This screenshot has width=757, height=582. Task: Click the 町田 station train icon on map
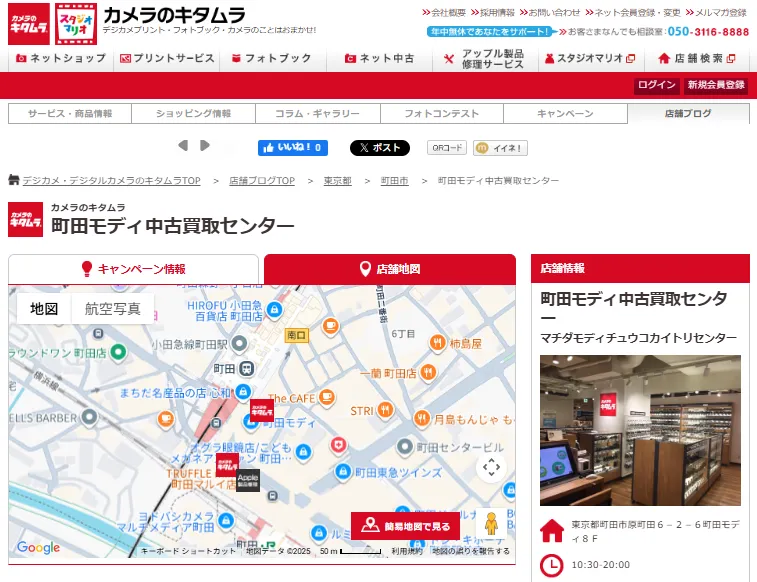tap(247, 369)
